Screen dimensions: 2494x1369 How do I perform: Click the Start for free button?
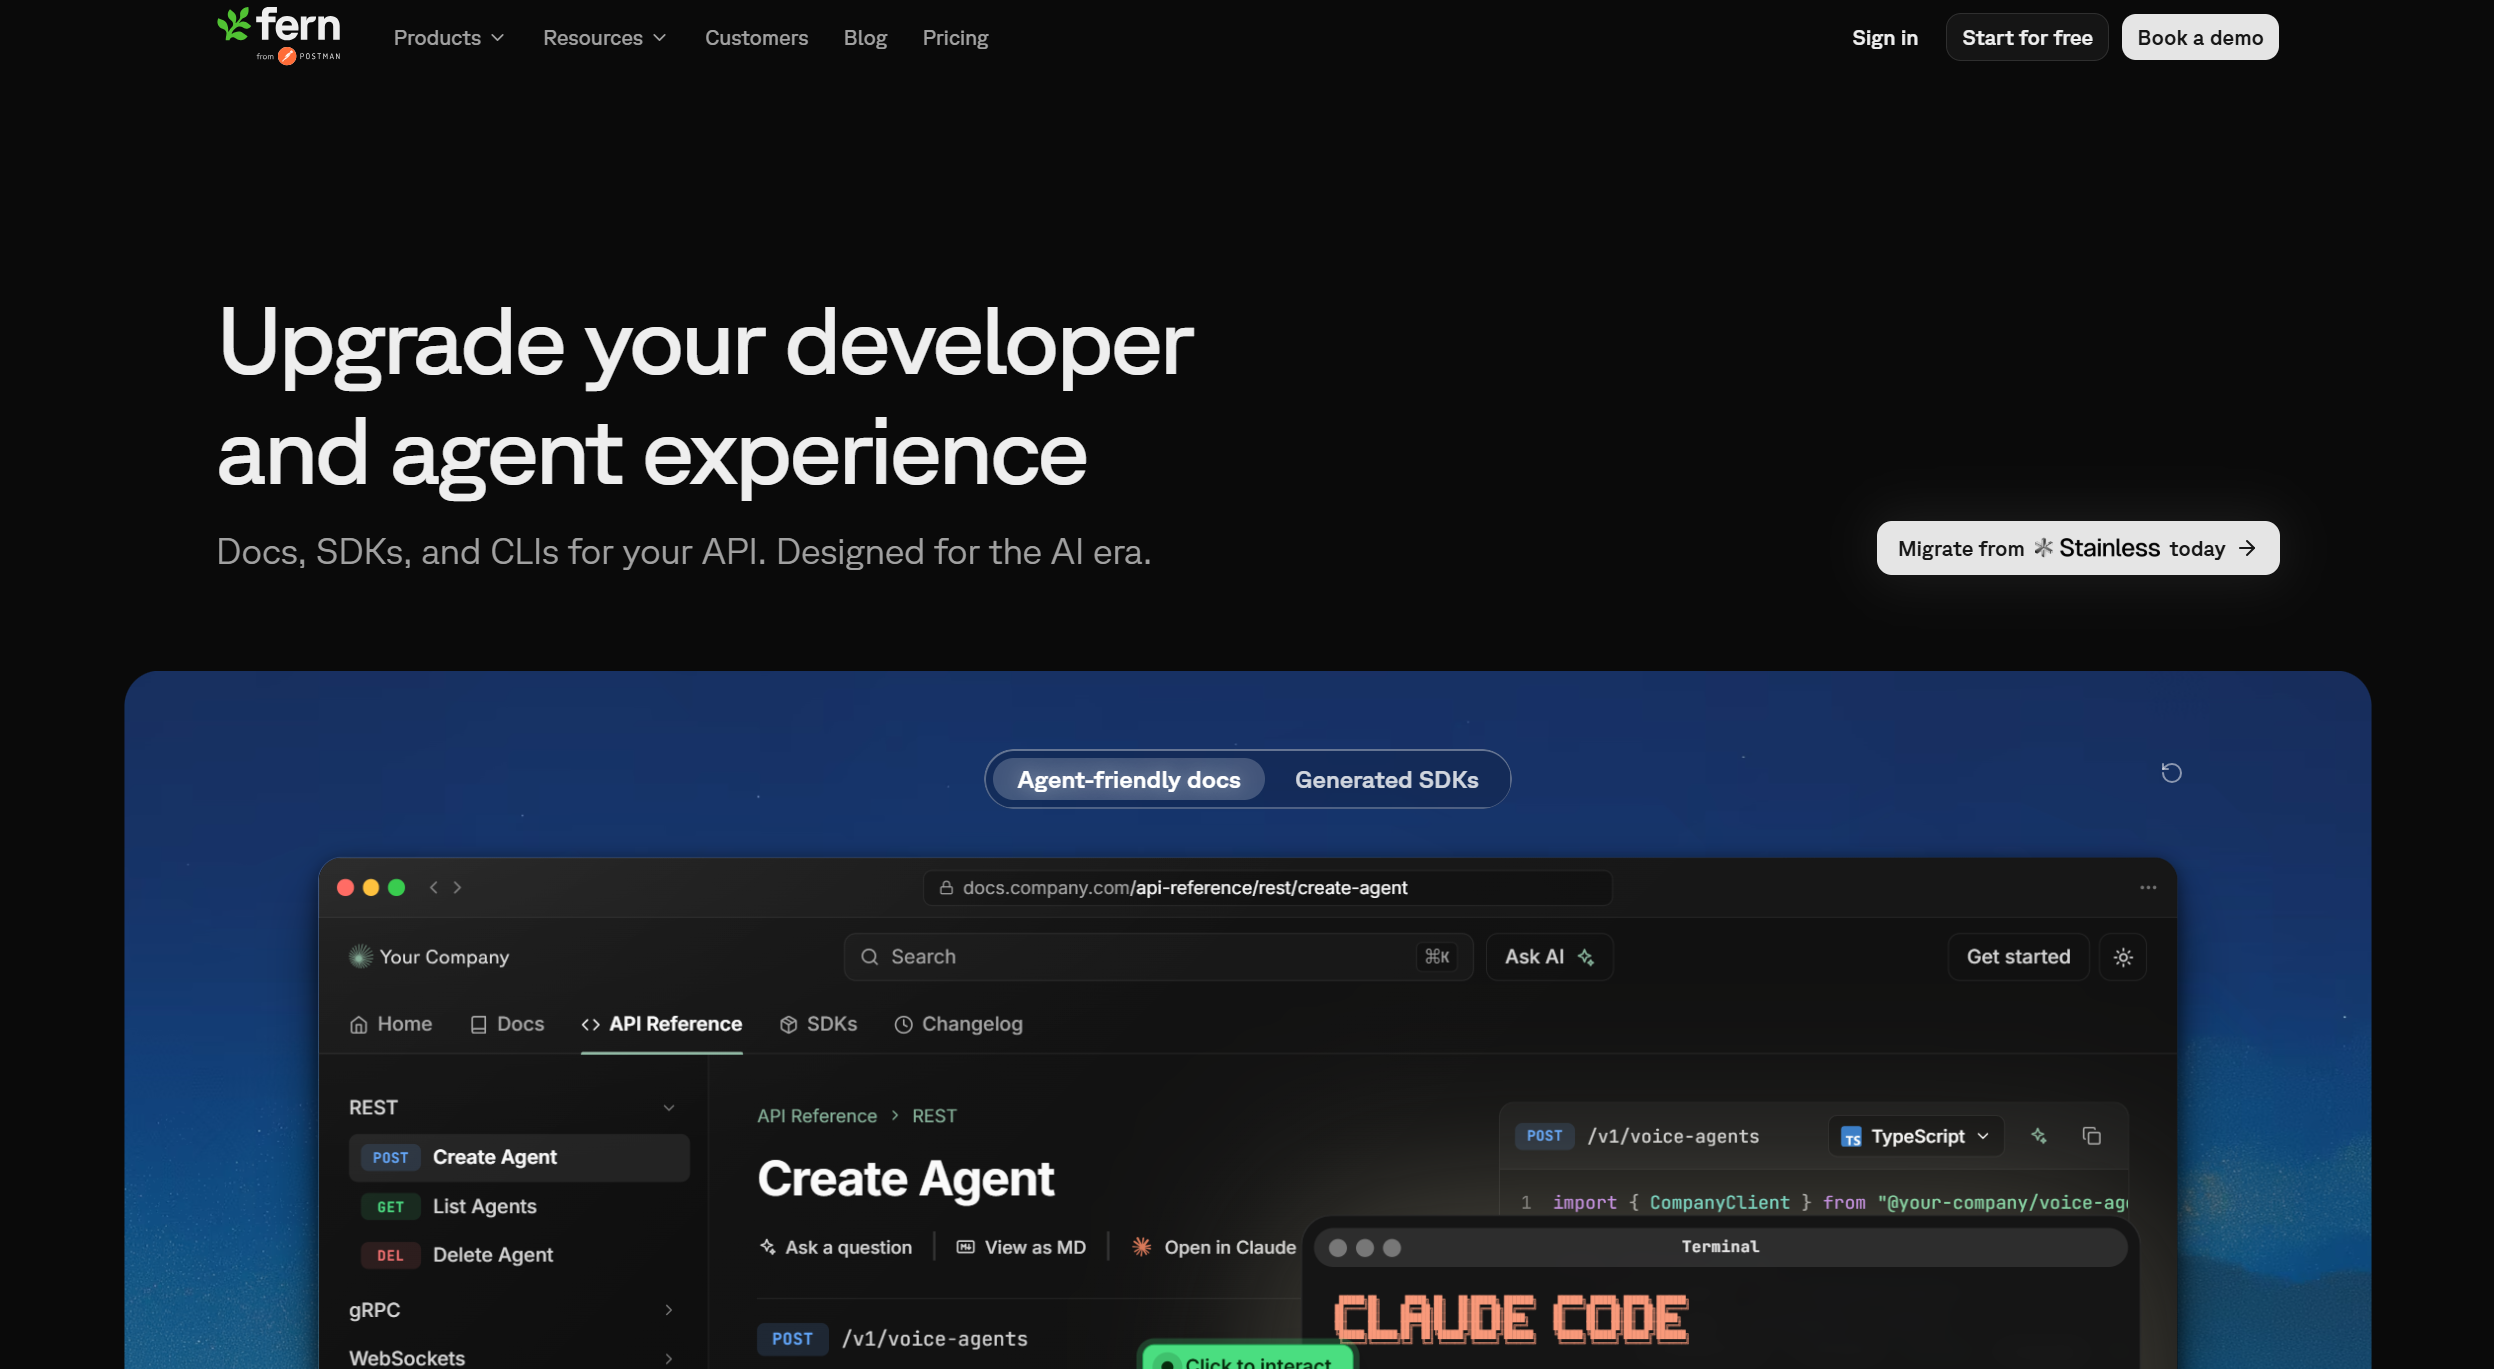click(2027, 37)
